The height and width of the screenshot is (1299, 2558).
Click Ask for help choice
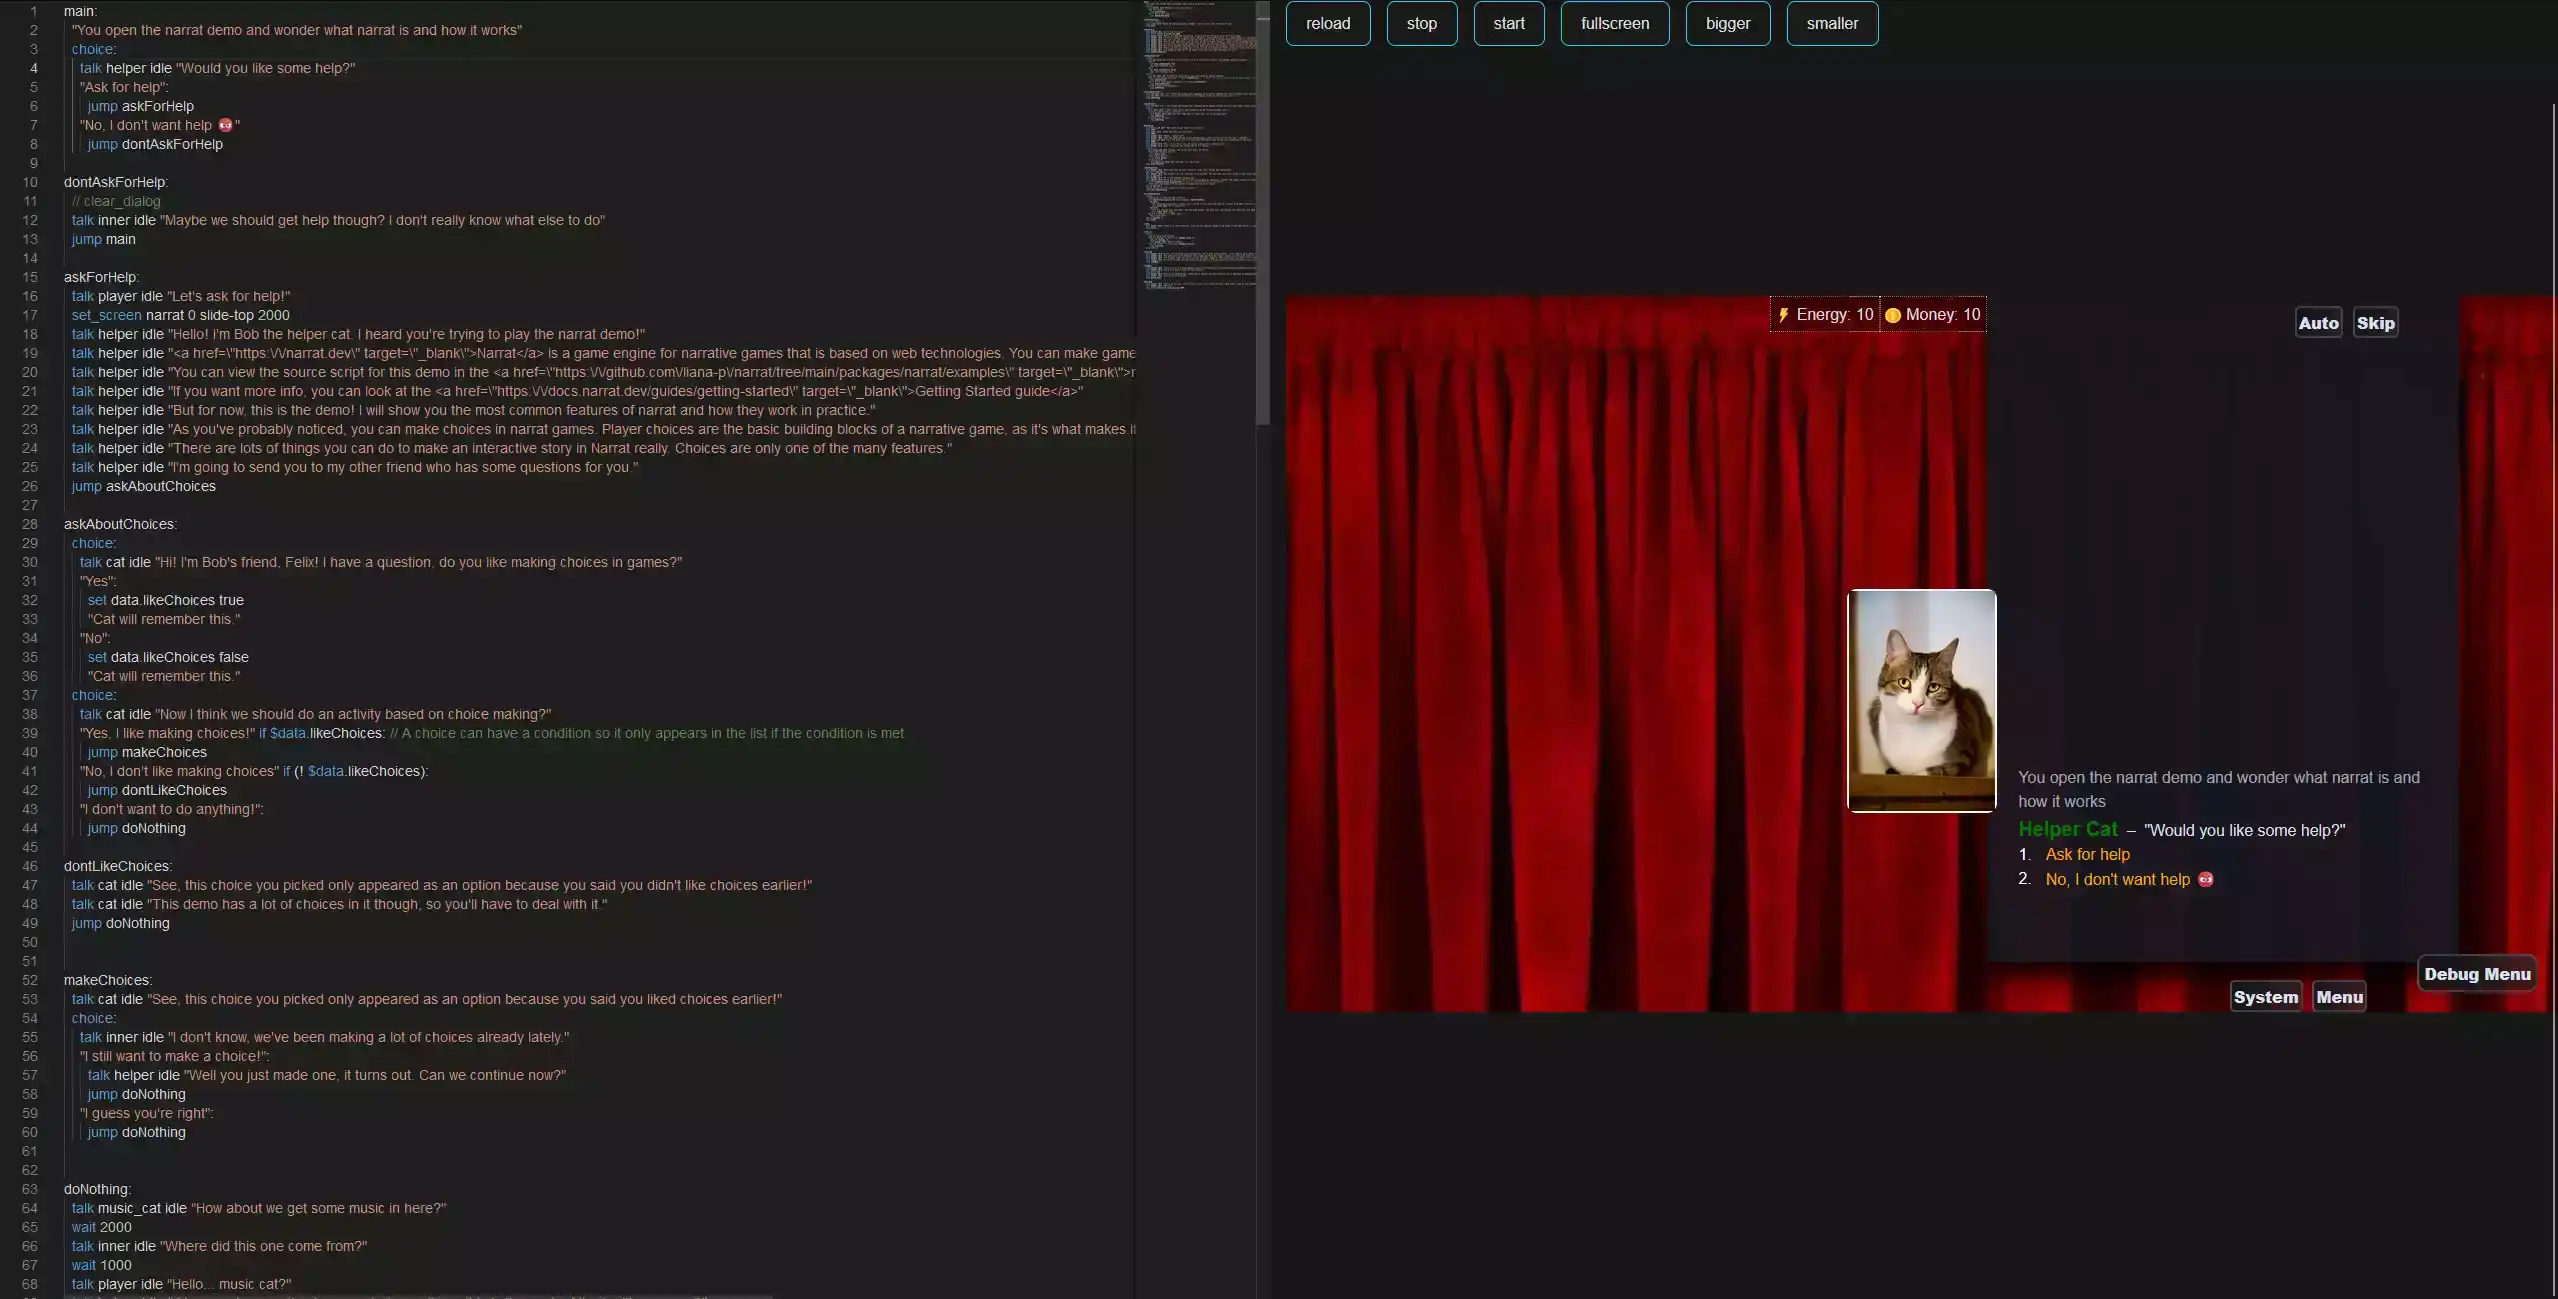(x=2086, y=855)
